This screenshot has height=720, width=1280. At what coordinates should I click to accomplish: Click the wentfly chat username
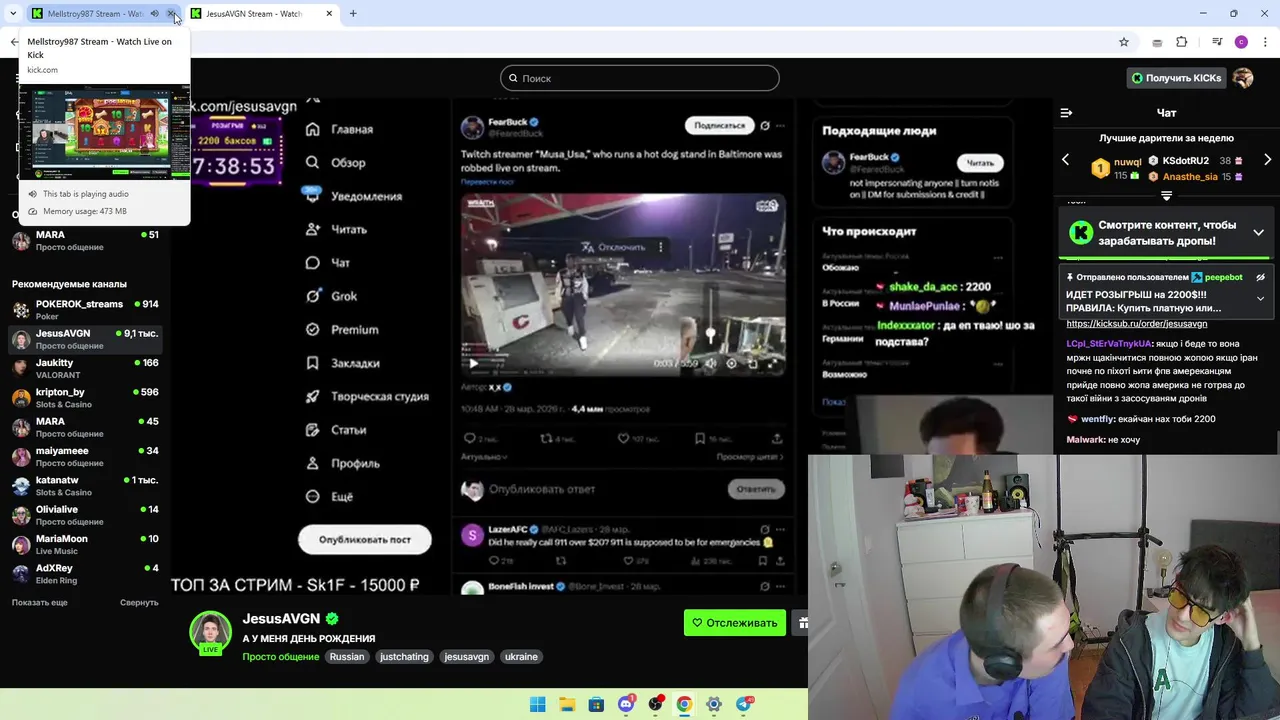point(1097,419)
